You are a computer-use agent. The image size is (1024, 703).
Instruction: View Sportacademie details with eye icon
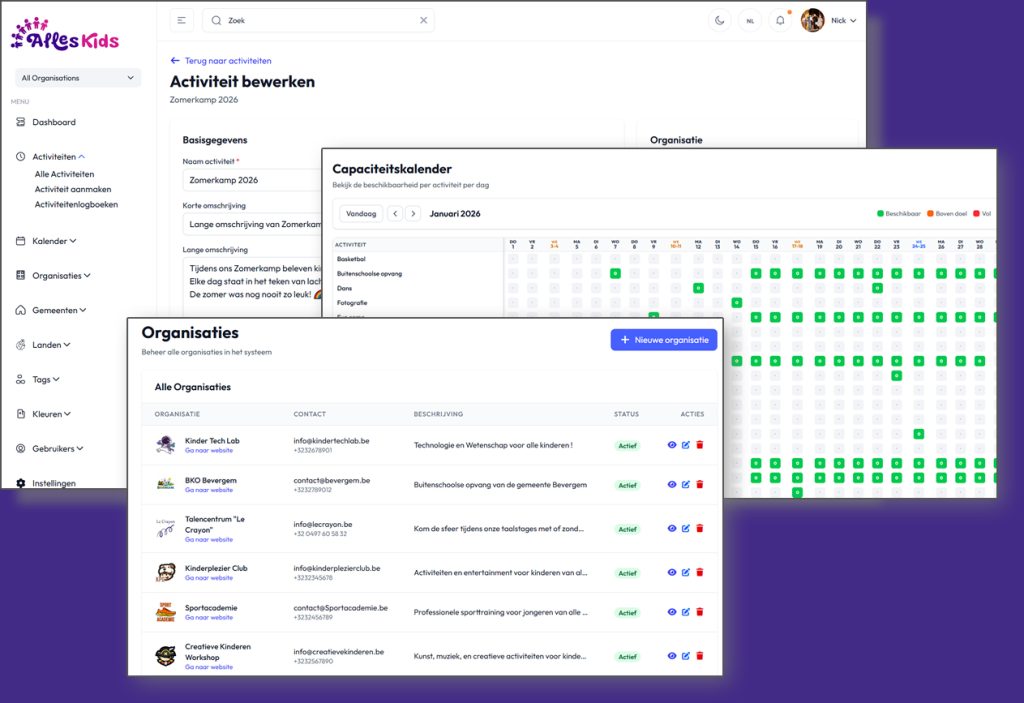[672, 612]
